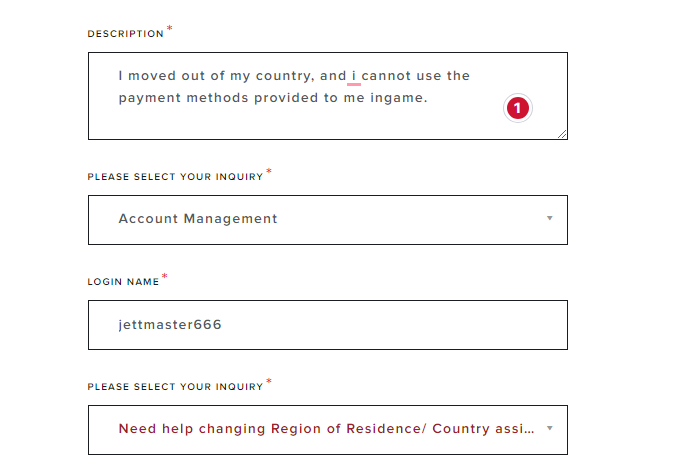This screenshot has width=681, height=468.
Task: Focus the Description text area
Action: 328,96
